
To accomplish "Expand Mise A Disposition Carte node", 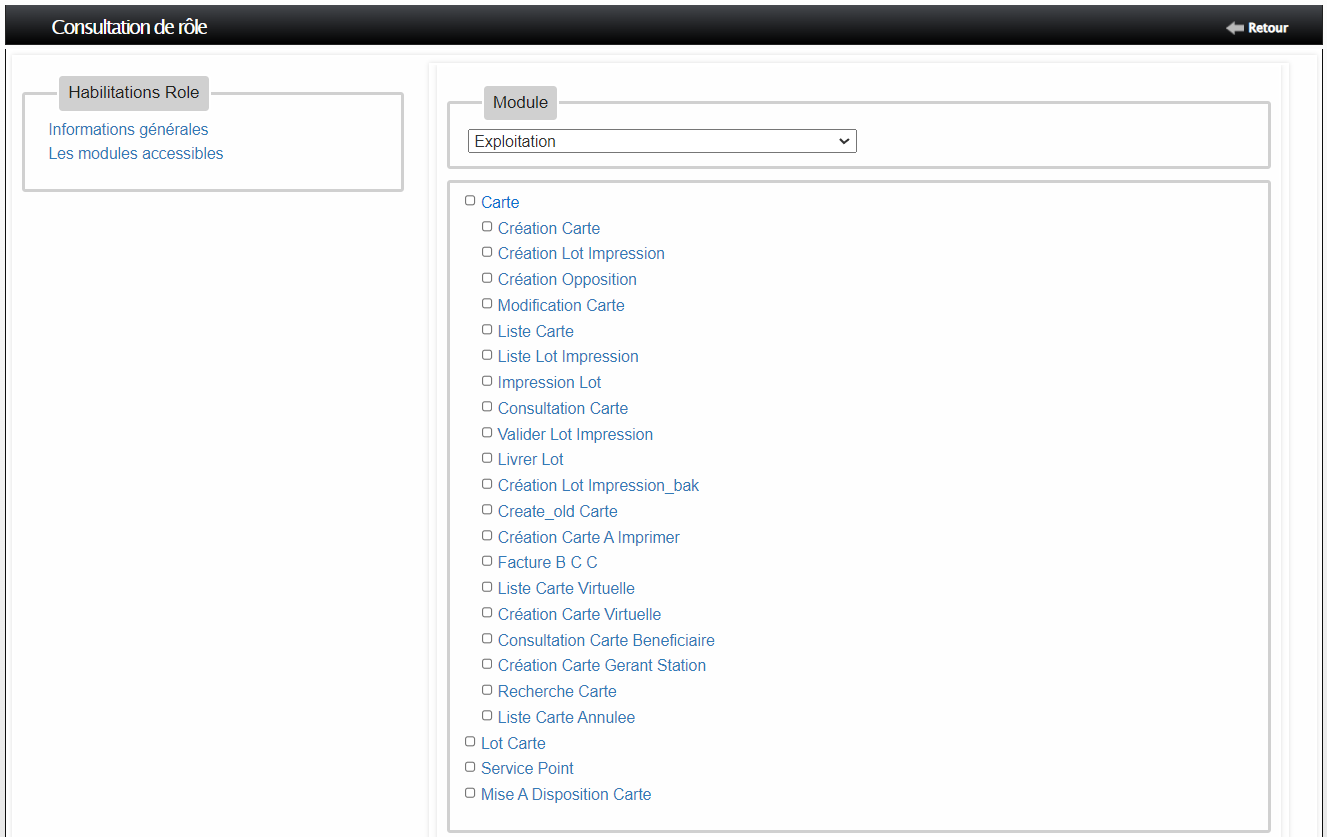I will (x=565, y=794).
